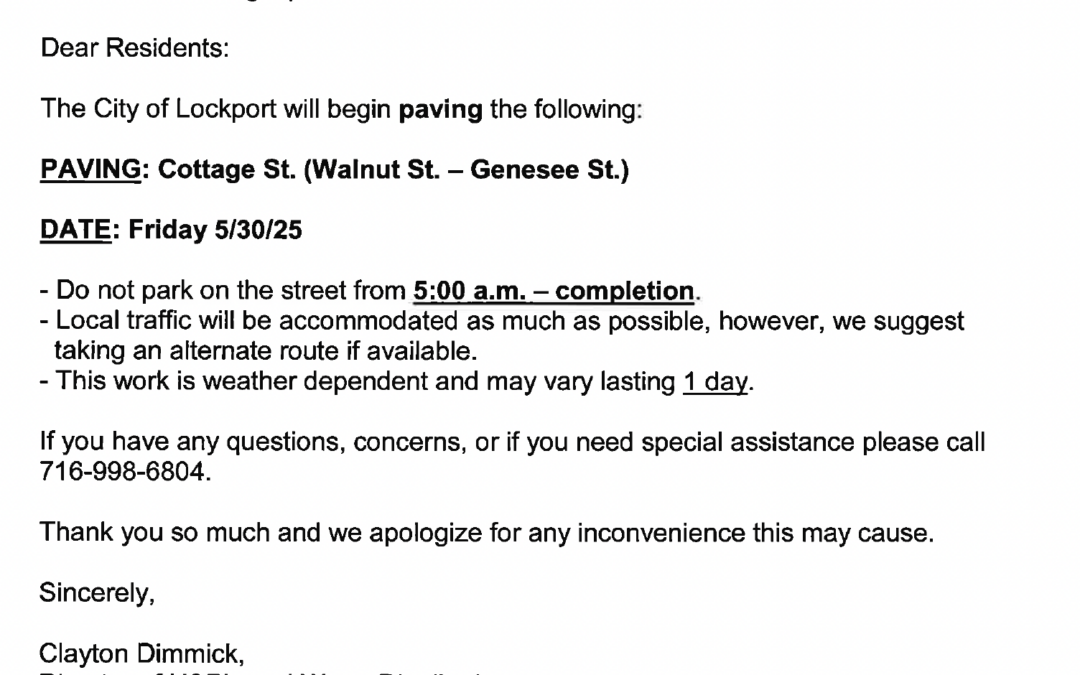Click "Genesee St.)" in the paving line
The height and width of the screenshot is (675, 1080).
coord(550,169)
